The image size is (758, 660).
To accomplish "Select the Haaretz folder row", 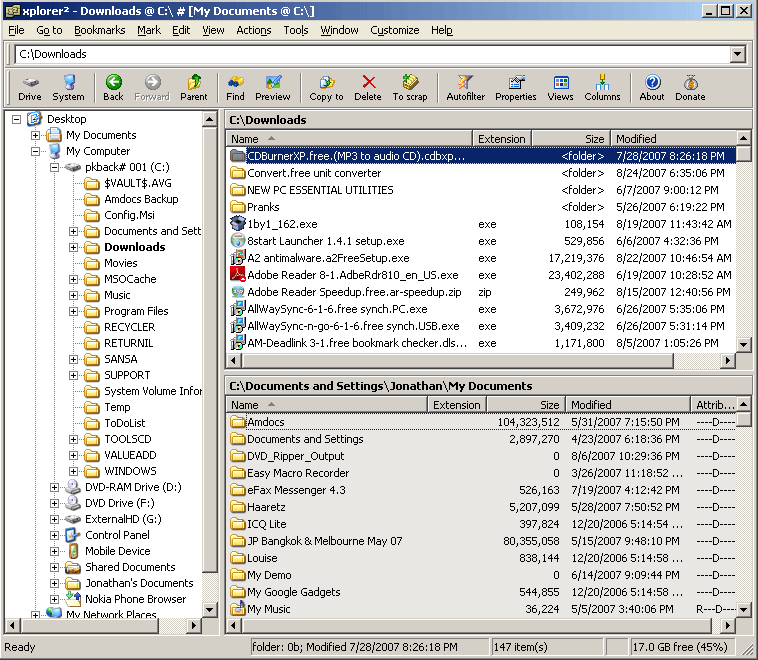I will pyautogui.click(x=481, y=507).
